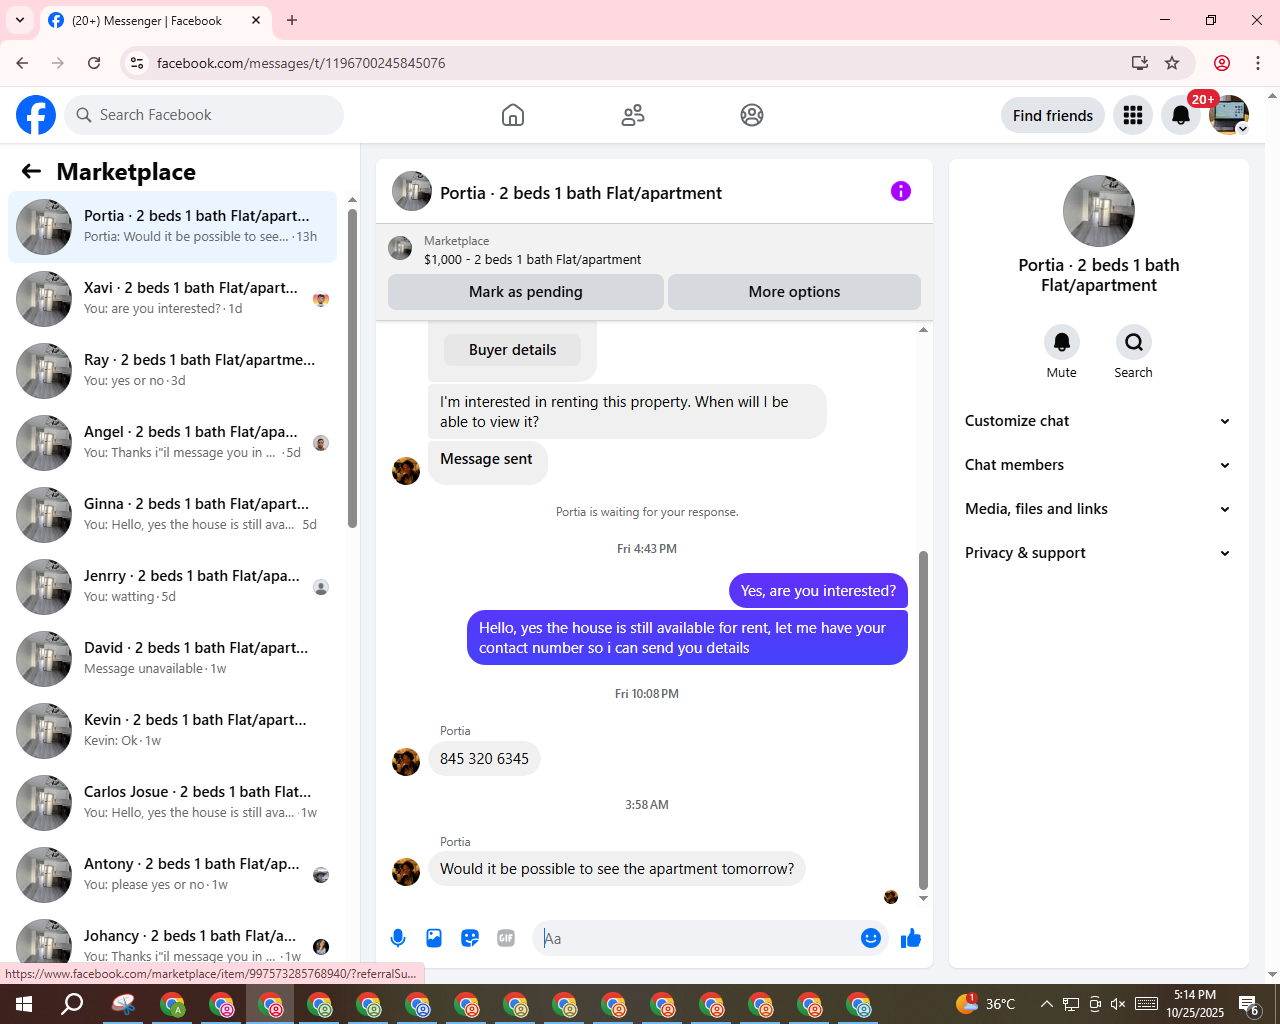Select the Ginna conversation
This screenshot has height=1024, width=1280.
[172, 515]
